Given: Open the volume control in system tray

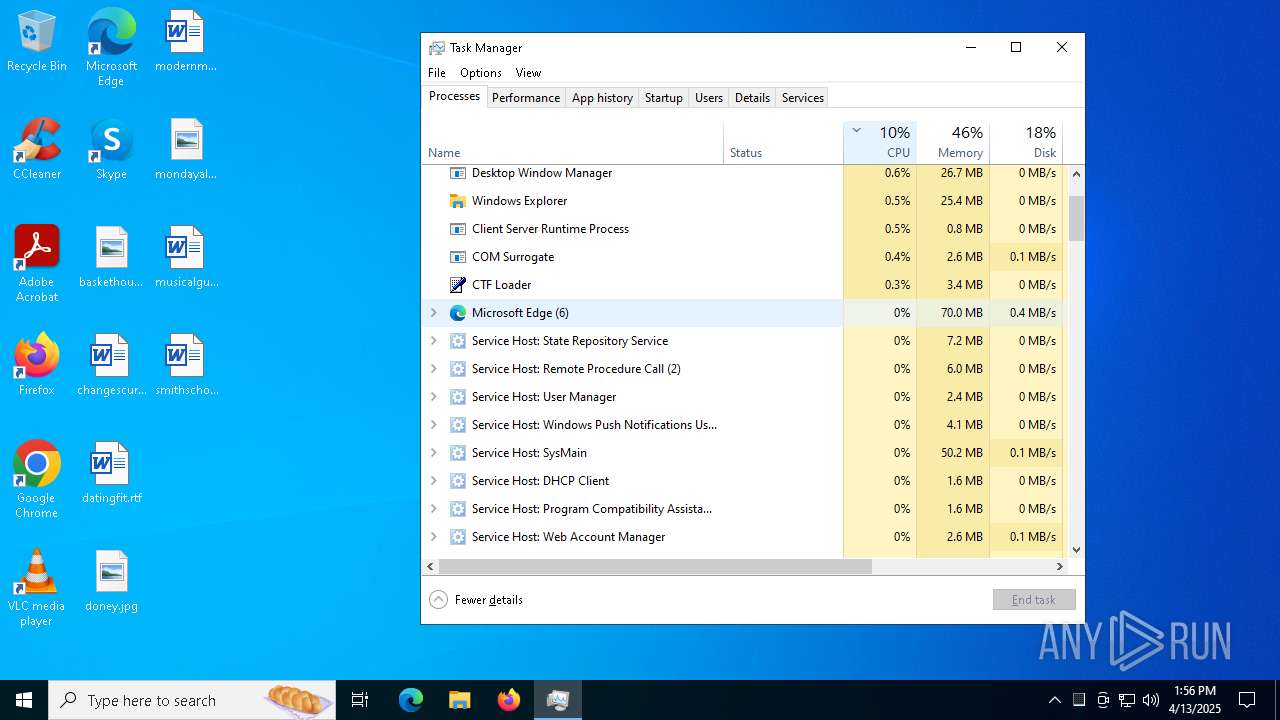Looking at the screenshot, I should pyautogui.click(x=1151, y=700).
